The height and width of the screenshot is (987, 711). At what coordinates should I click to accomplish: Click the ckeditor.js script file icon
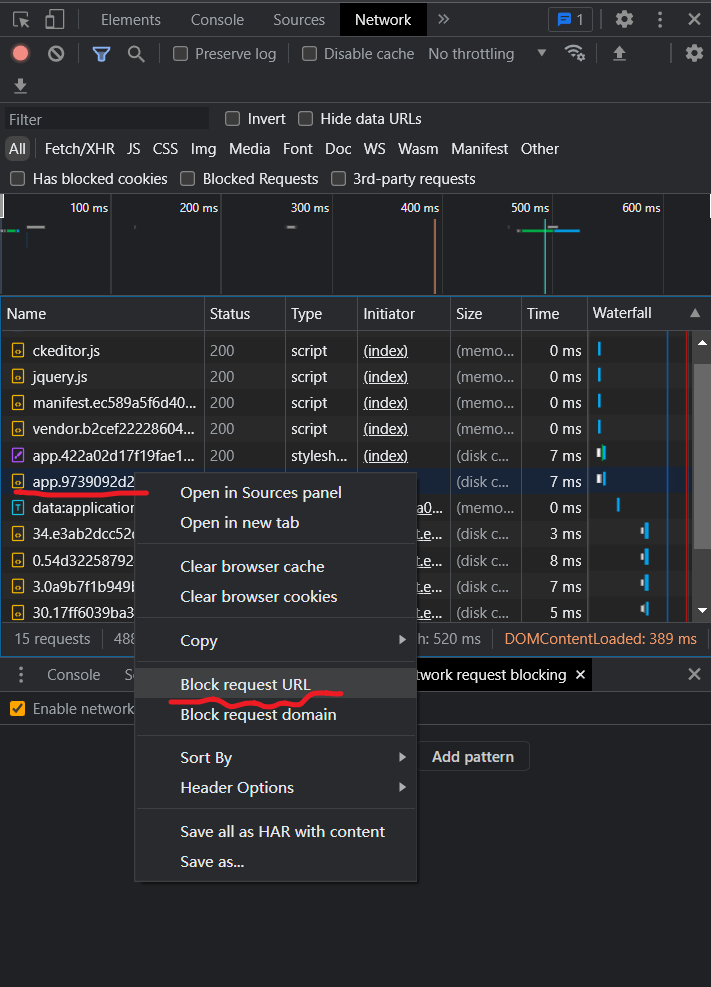coord(18,351)
